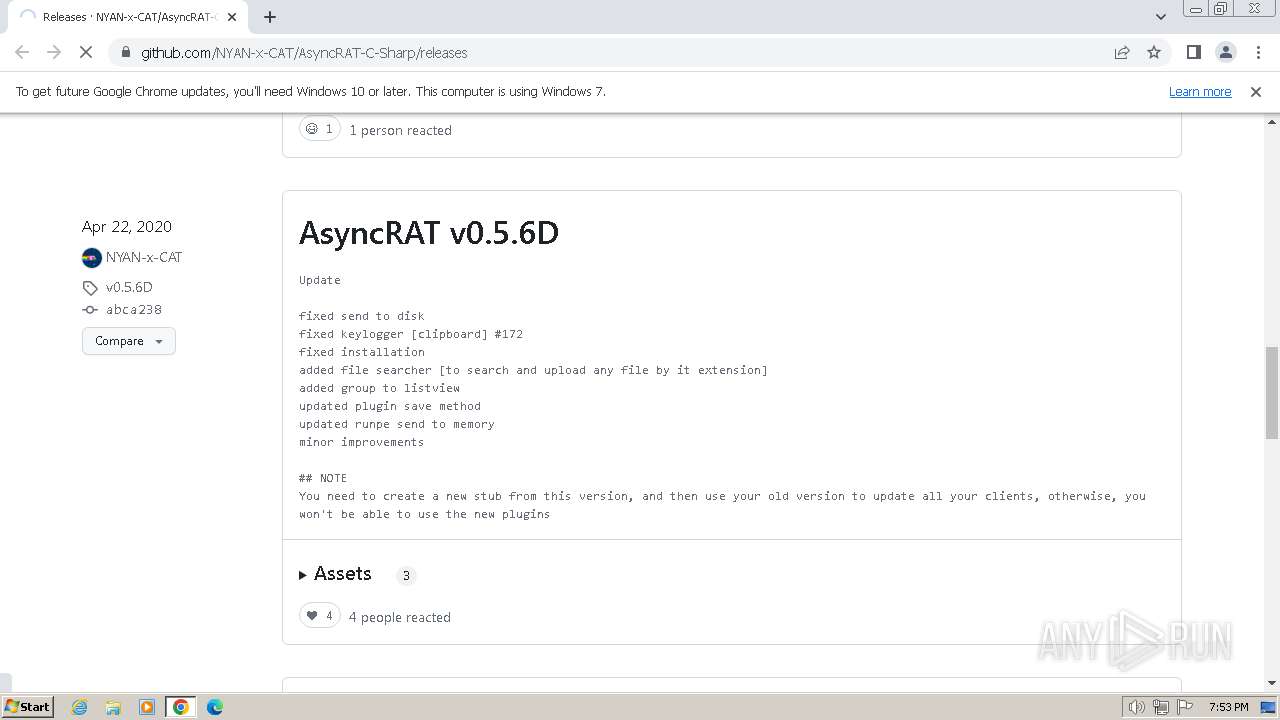This screenshot has height=720, width=1280.
Task: Open the Learn more link
Action: pos(1200,92)
